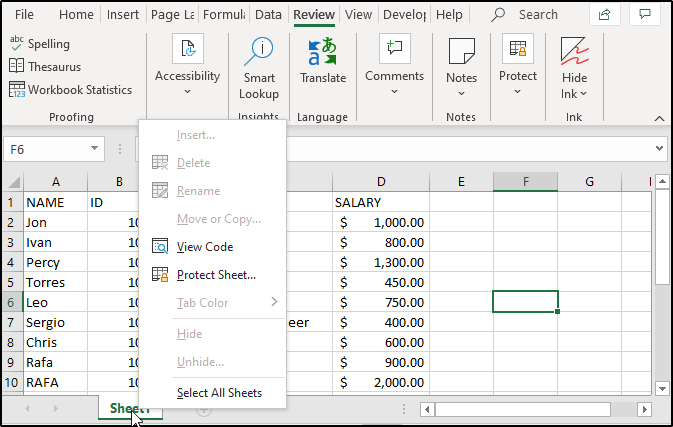The height and width of the screenshot is (427, 673).
Task: Switch to the Data tab
Action: point(268,15)
